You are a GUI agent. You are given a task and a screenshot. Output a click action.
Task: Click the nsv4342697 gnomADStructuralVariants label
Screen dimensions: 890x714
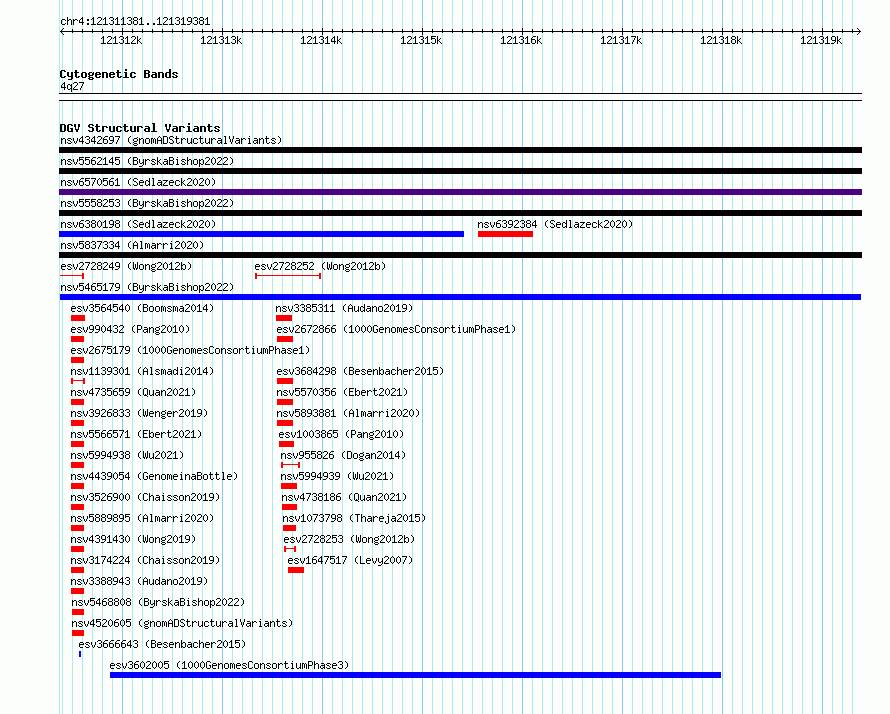click(171, 140)
